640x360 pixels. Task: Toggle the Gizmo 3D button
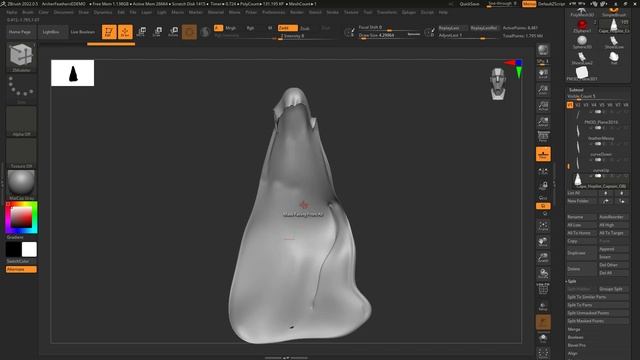[x=189, y=32]
